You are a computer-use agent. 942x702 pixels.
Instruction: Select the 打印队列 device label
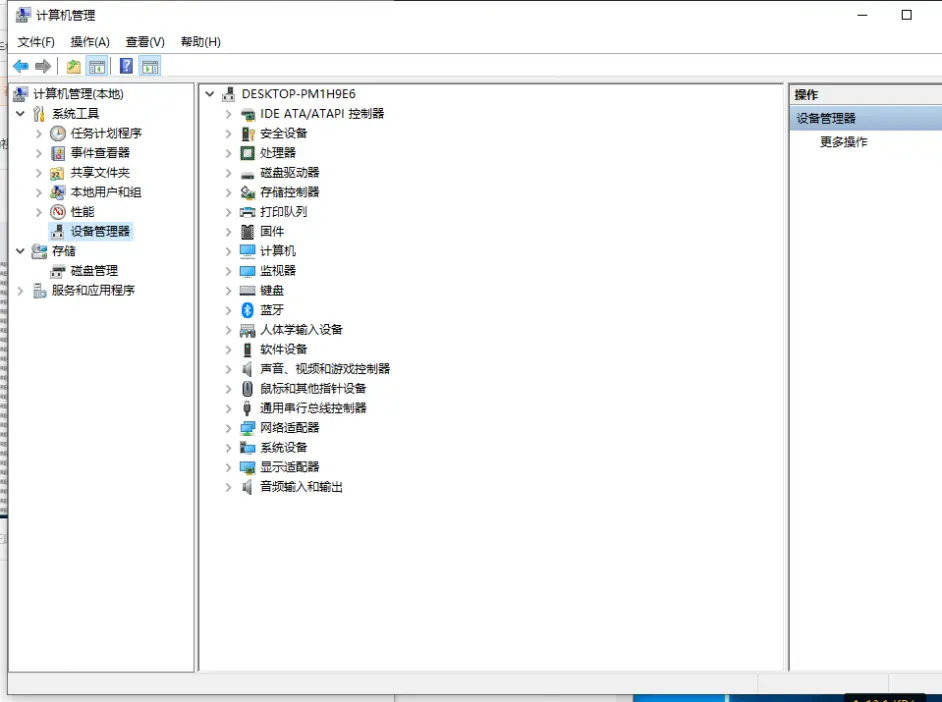pos(284,212)
